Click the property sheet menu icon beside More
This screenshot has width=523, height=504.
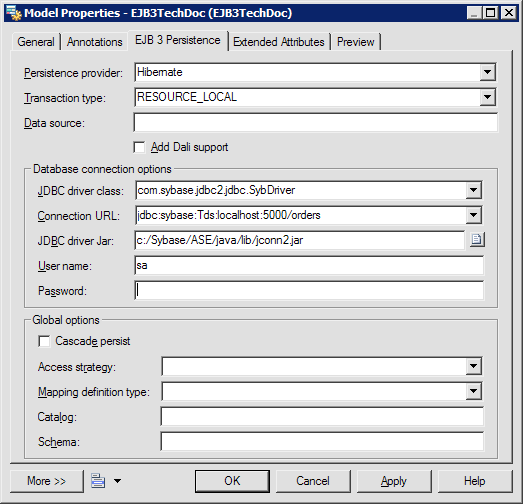click(x=98, y=481)
